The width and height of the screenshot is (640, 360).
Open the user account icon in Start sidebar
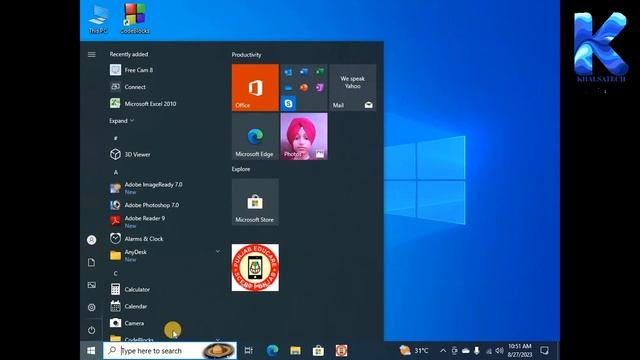[x=91, y=240]
